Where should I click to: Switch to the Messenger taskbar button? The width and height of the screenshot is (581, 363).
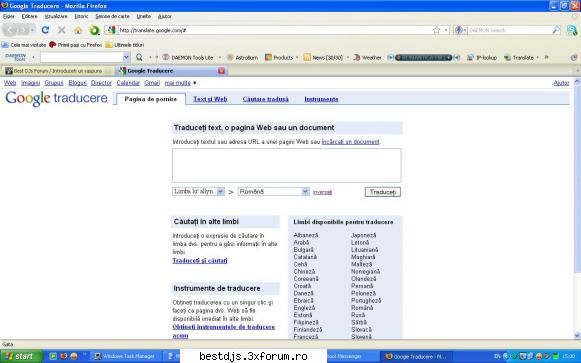click(352, 356)
